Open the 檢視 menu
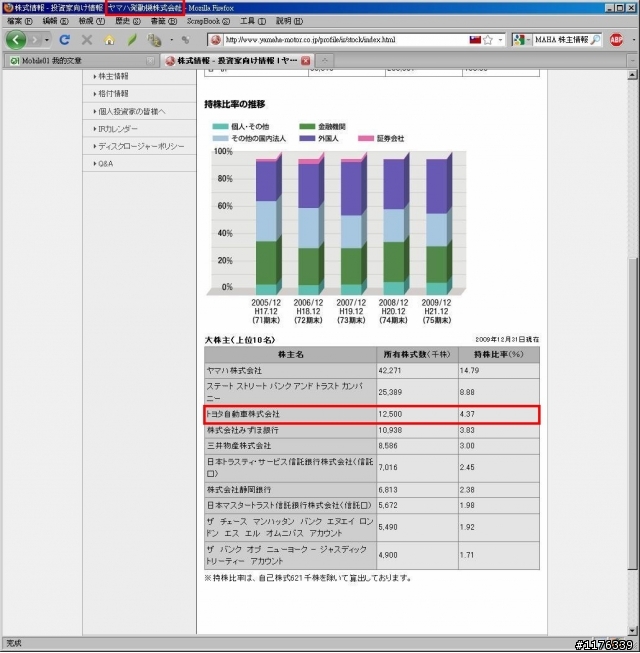The height and width of the screenshot is (653, 640). pyautogui.click(x=92, y=21)
